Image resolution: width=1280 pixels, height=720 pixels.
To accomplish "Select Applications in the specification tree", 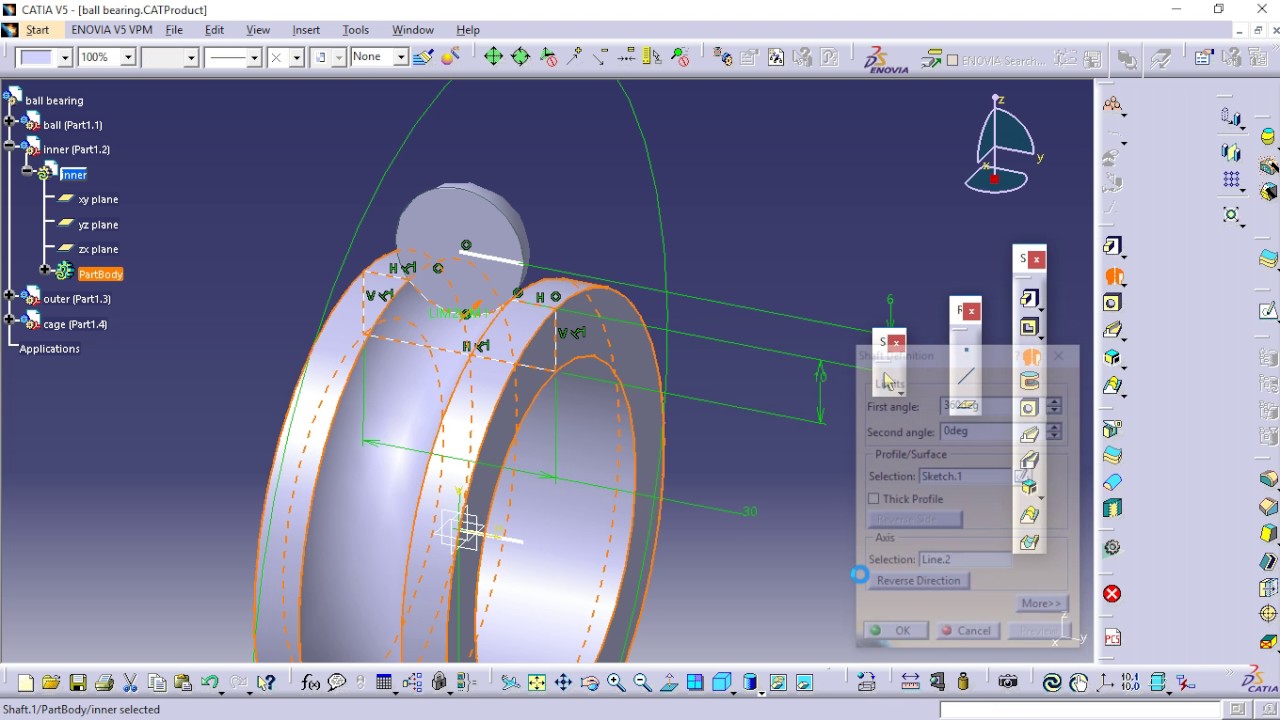I will pos(49,349).
